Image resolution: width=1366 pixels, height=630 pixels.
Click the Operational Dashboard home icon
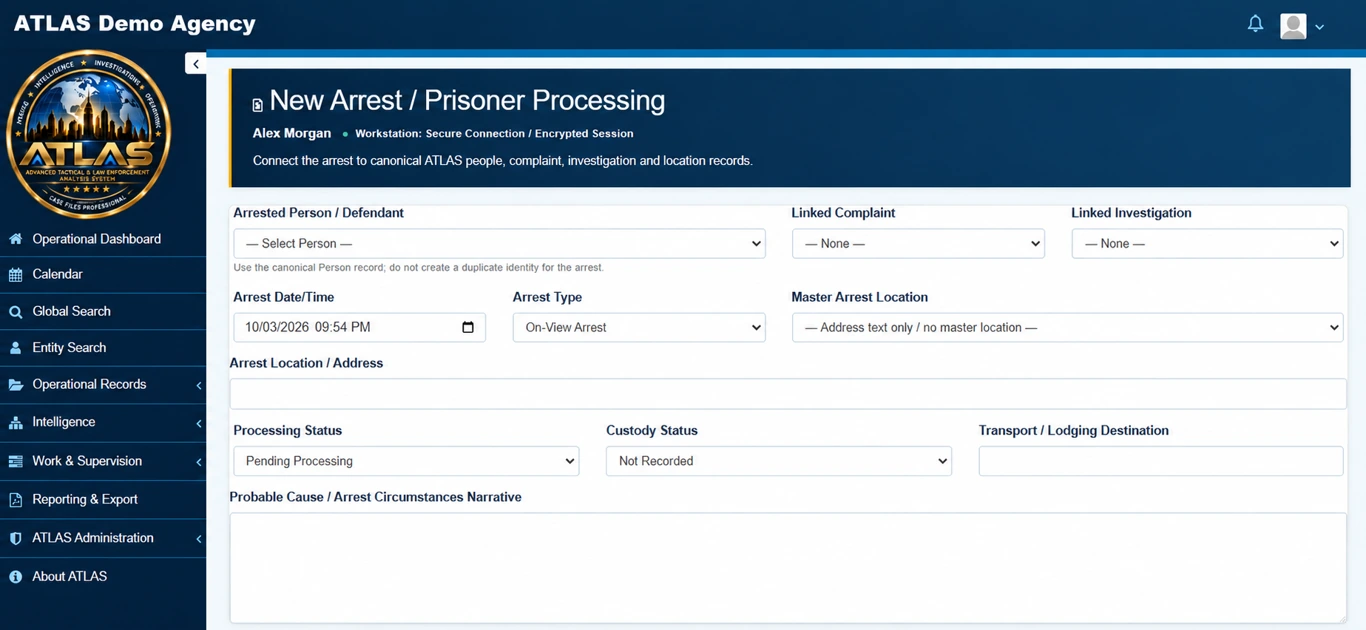click(x=16, y=239)
